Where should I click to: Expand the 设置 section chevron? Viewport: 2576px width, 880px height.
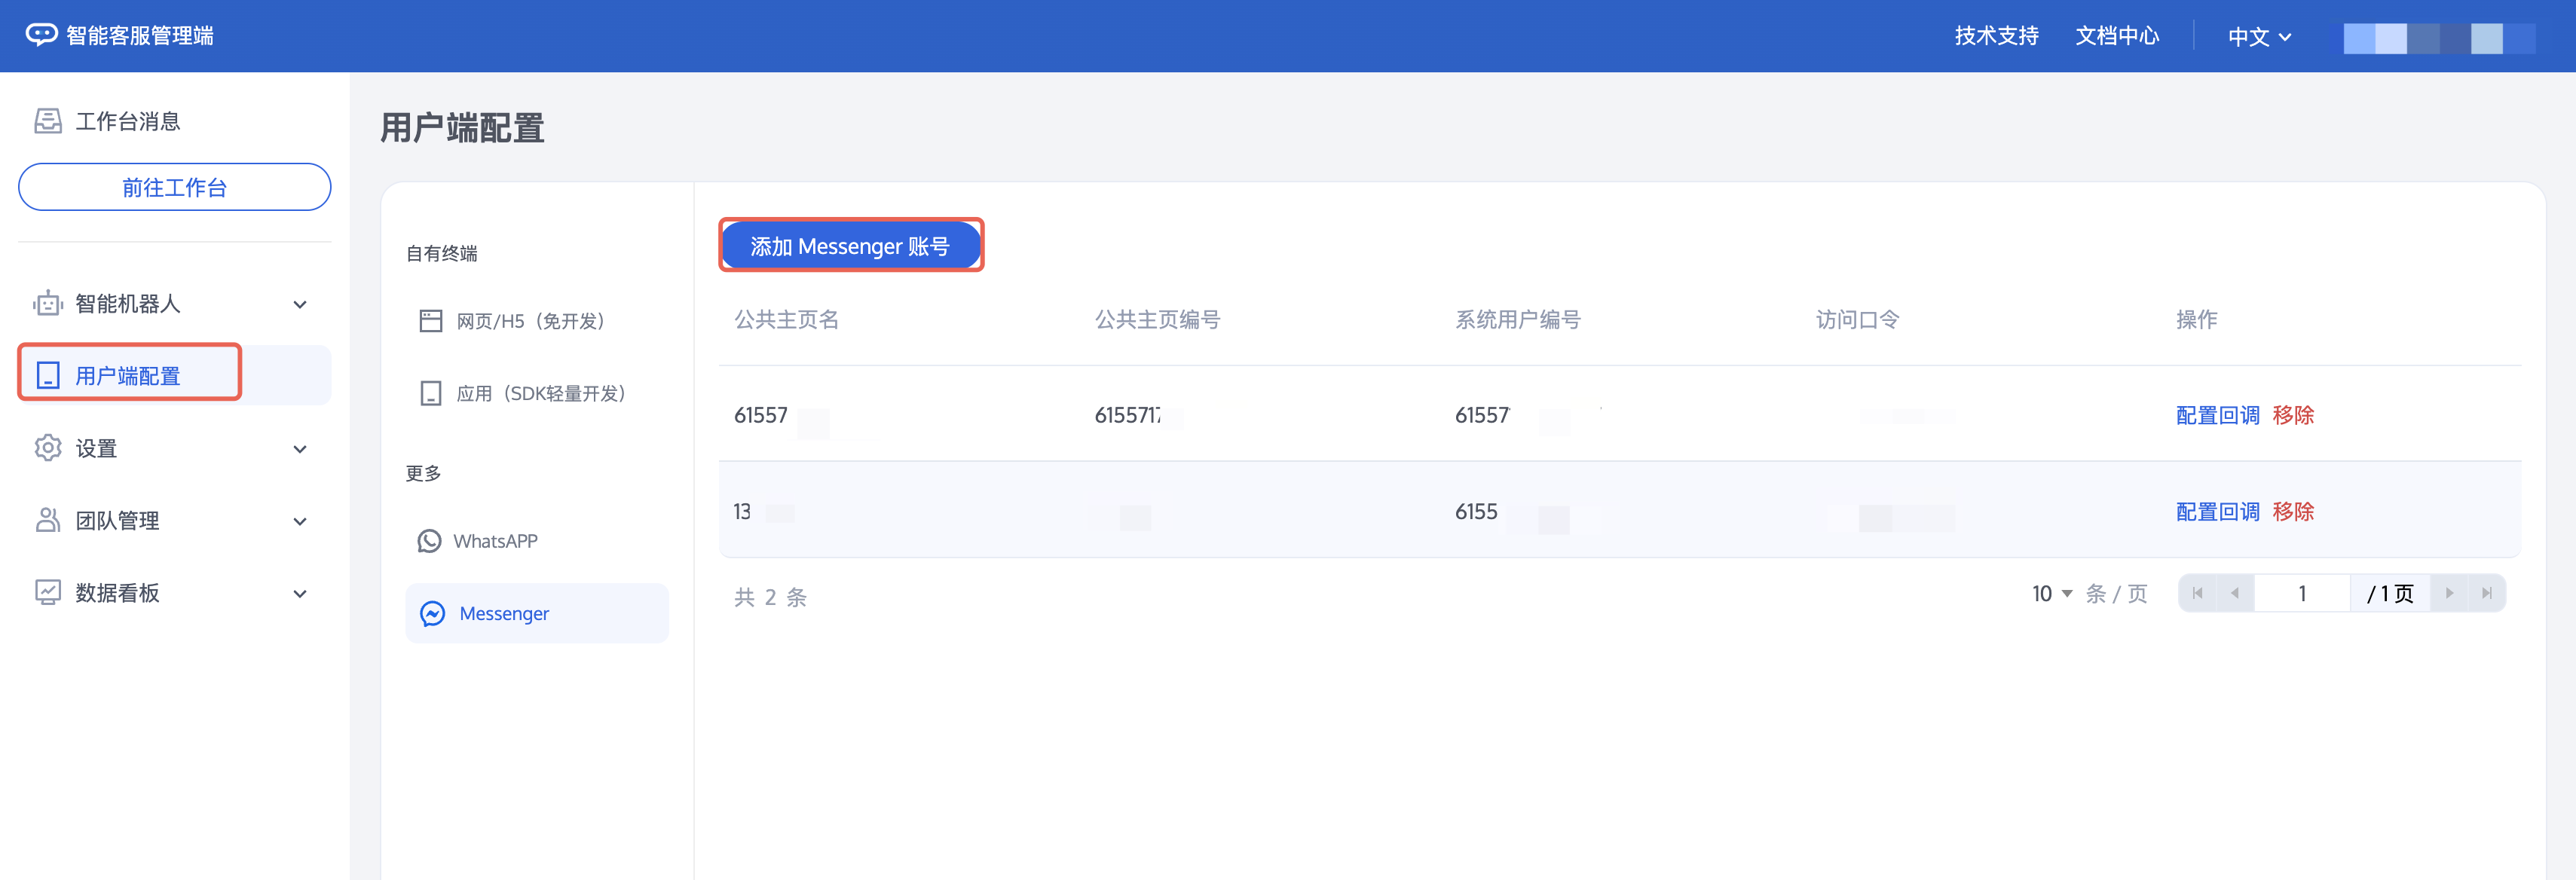[299, 449]
